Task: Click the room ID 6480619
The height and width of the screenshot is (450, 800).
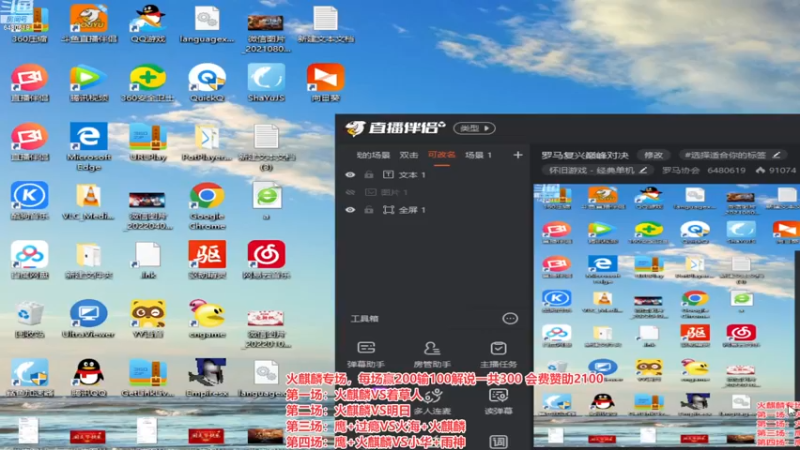Action: (x=726, y=170)
